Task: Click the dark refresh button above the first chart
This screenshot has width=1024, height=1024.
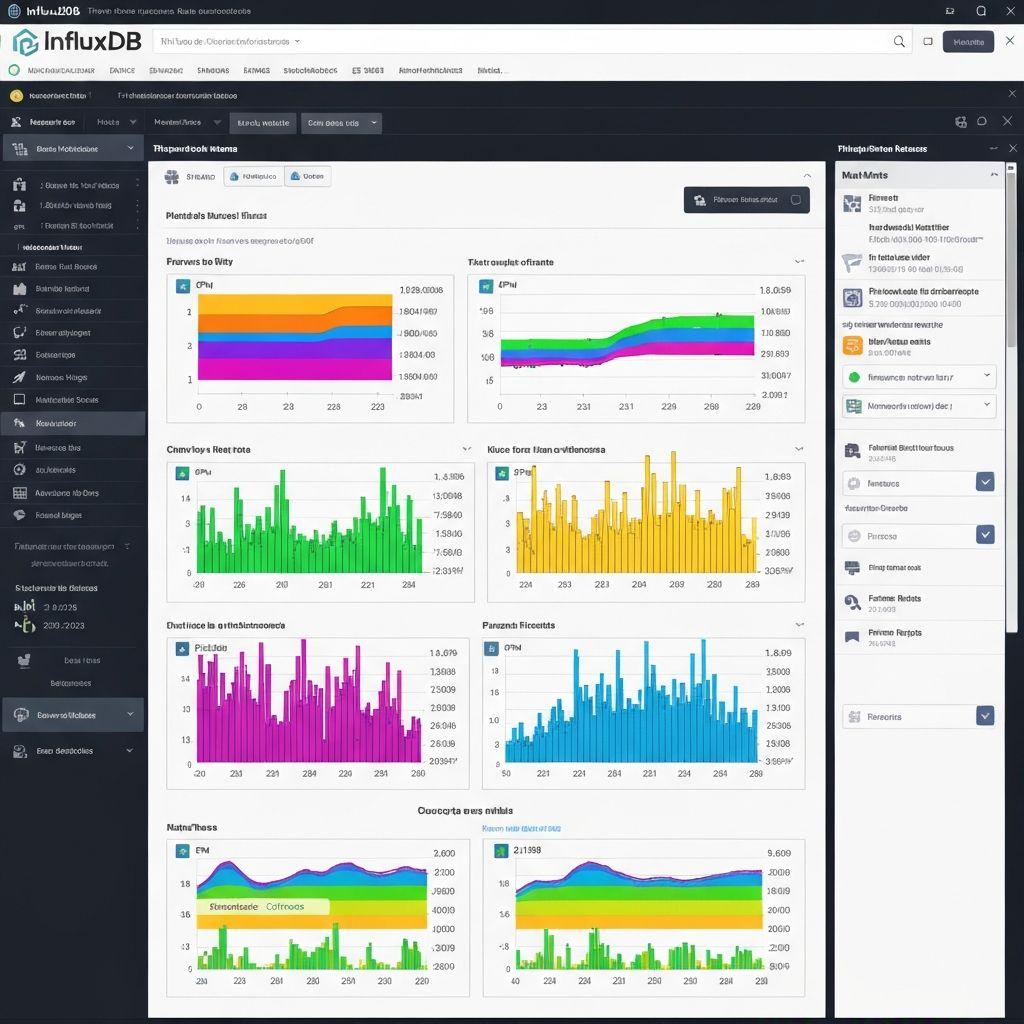Action: click(746, 199)
